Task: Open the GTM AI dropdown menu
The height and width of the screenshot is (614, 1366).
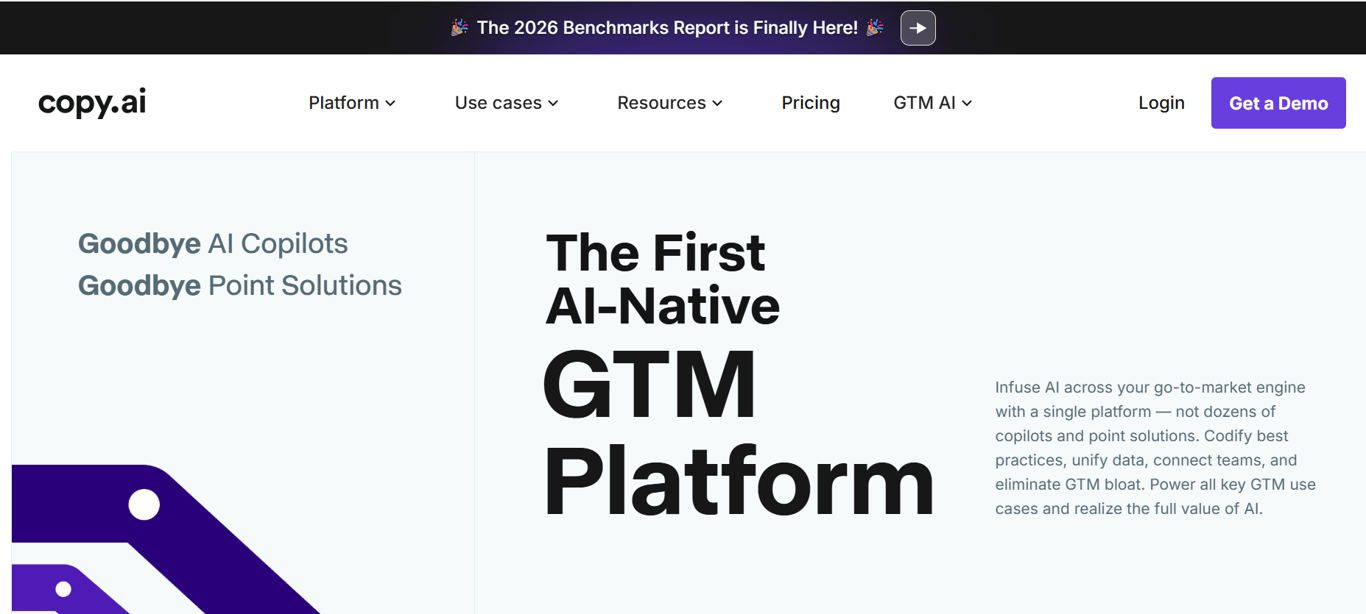Action: [x=933, y=103]
